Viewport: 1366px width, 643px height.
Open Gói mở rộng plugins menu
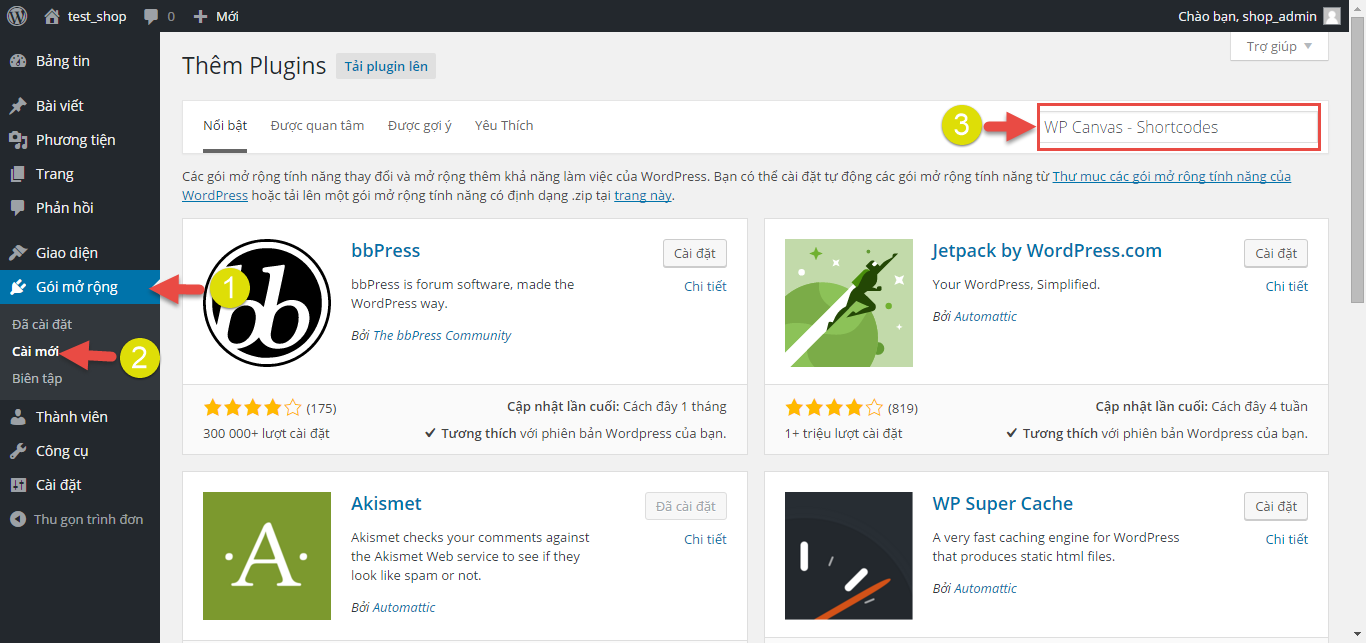pos(80,287)
